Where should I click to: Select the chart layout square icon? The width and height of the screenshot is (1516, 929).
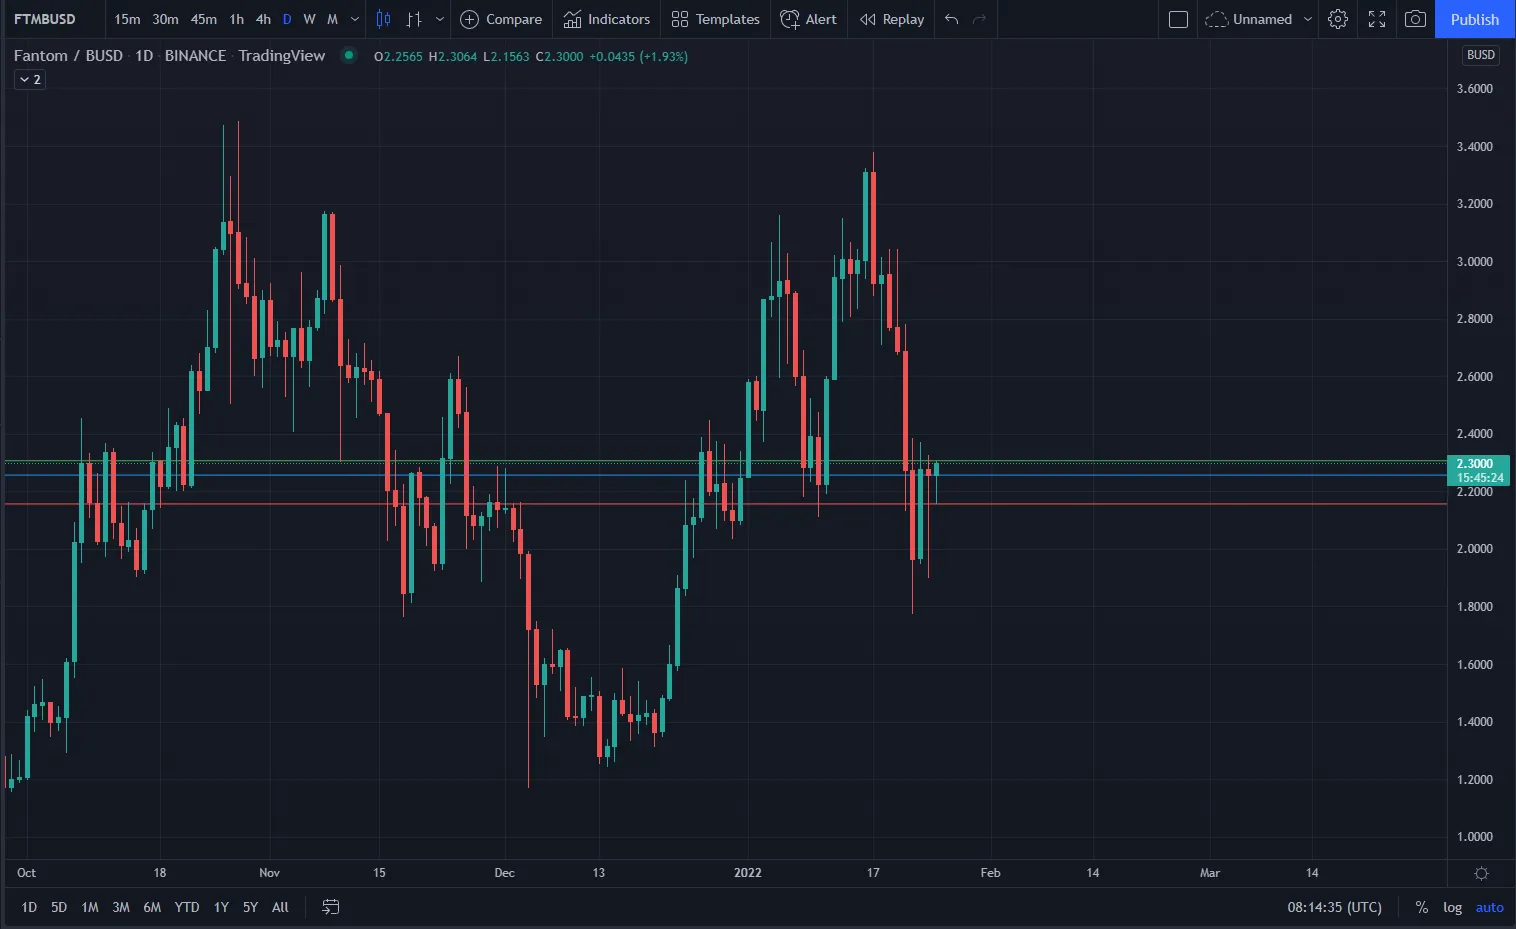pyautogui.click(x=1178, y=19)
